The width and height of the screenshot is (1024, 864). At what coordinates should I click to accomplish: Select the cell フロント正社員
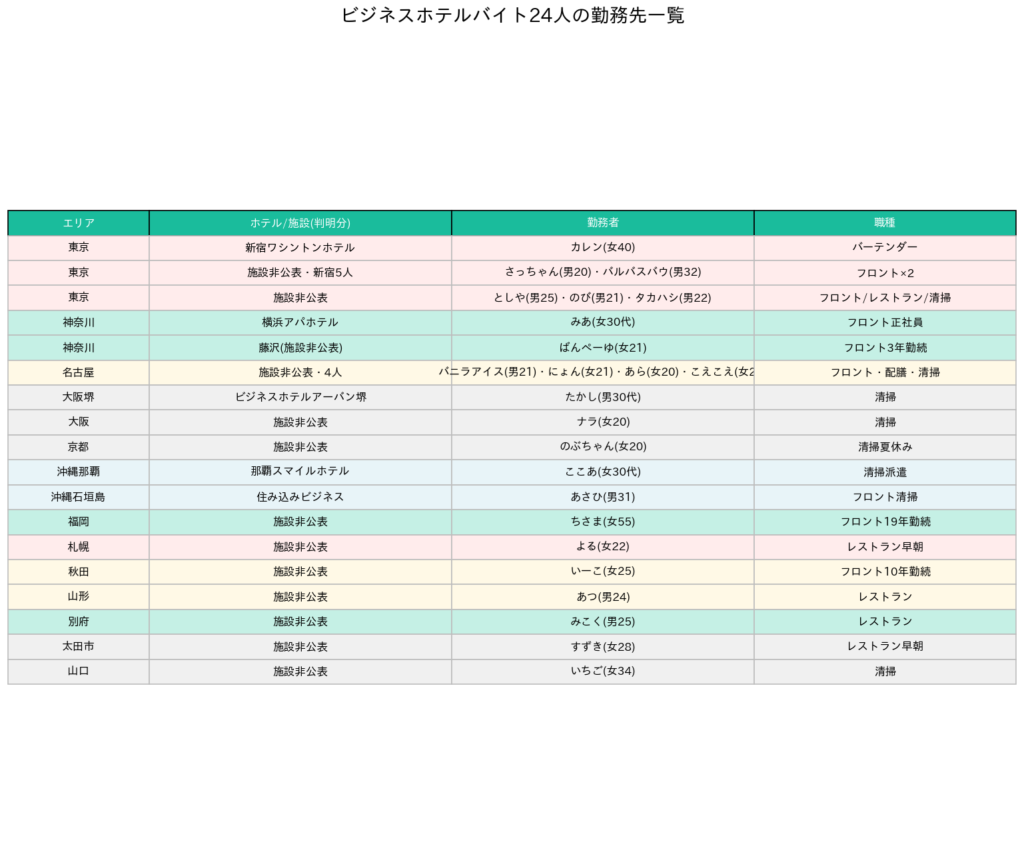[885, 323]
